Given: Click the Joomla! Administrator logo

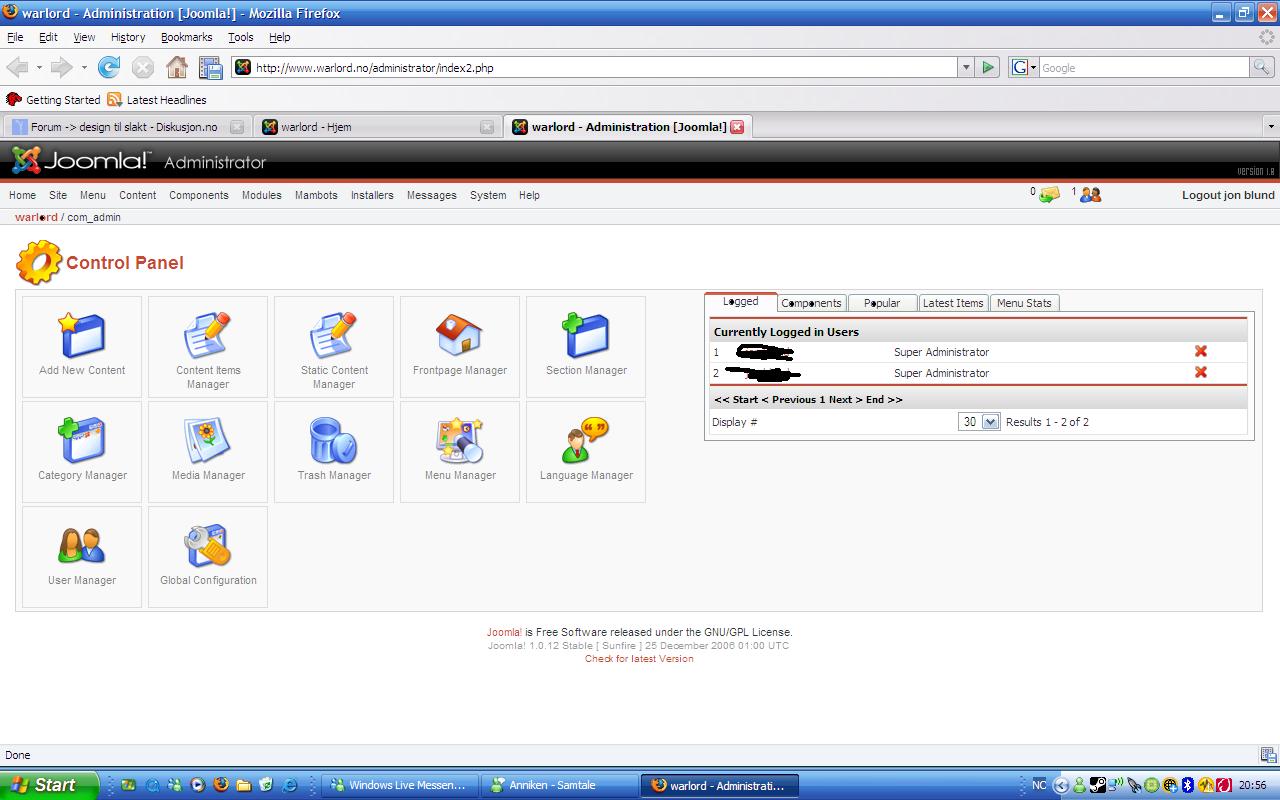Looking at the screenshot, I should 139,160.
